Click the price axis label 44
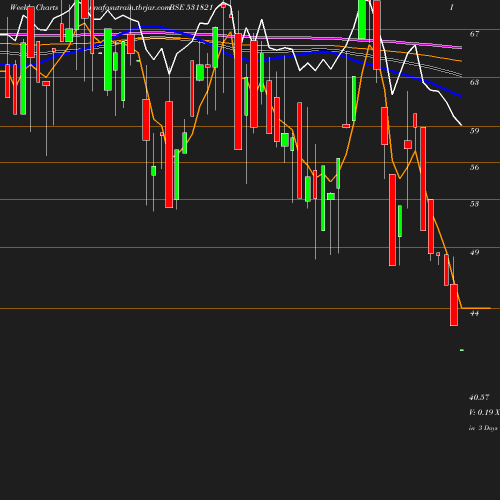500x500 pixels. [474, 313]
